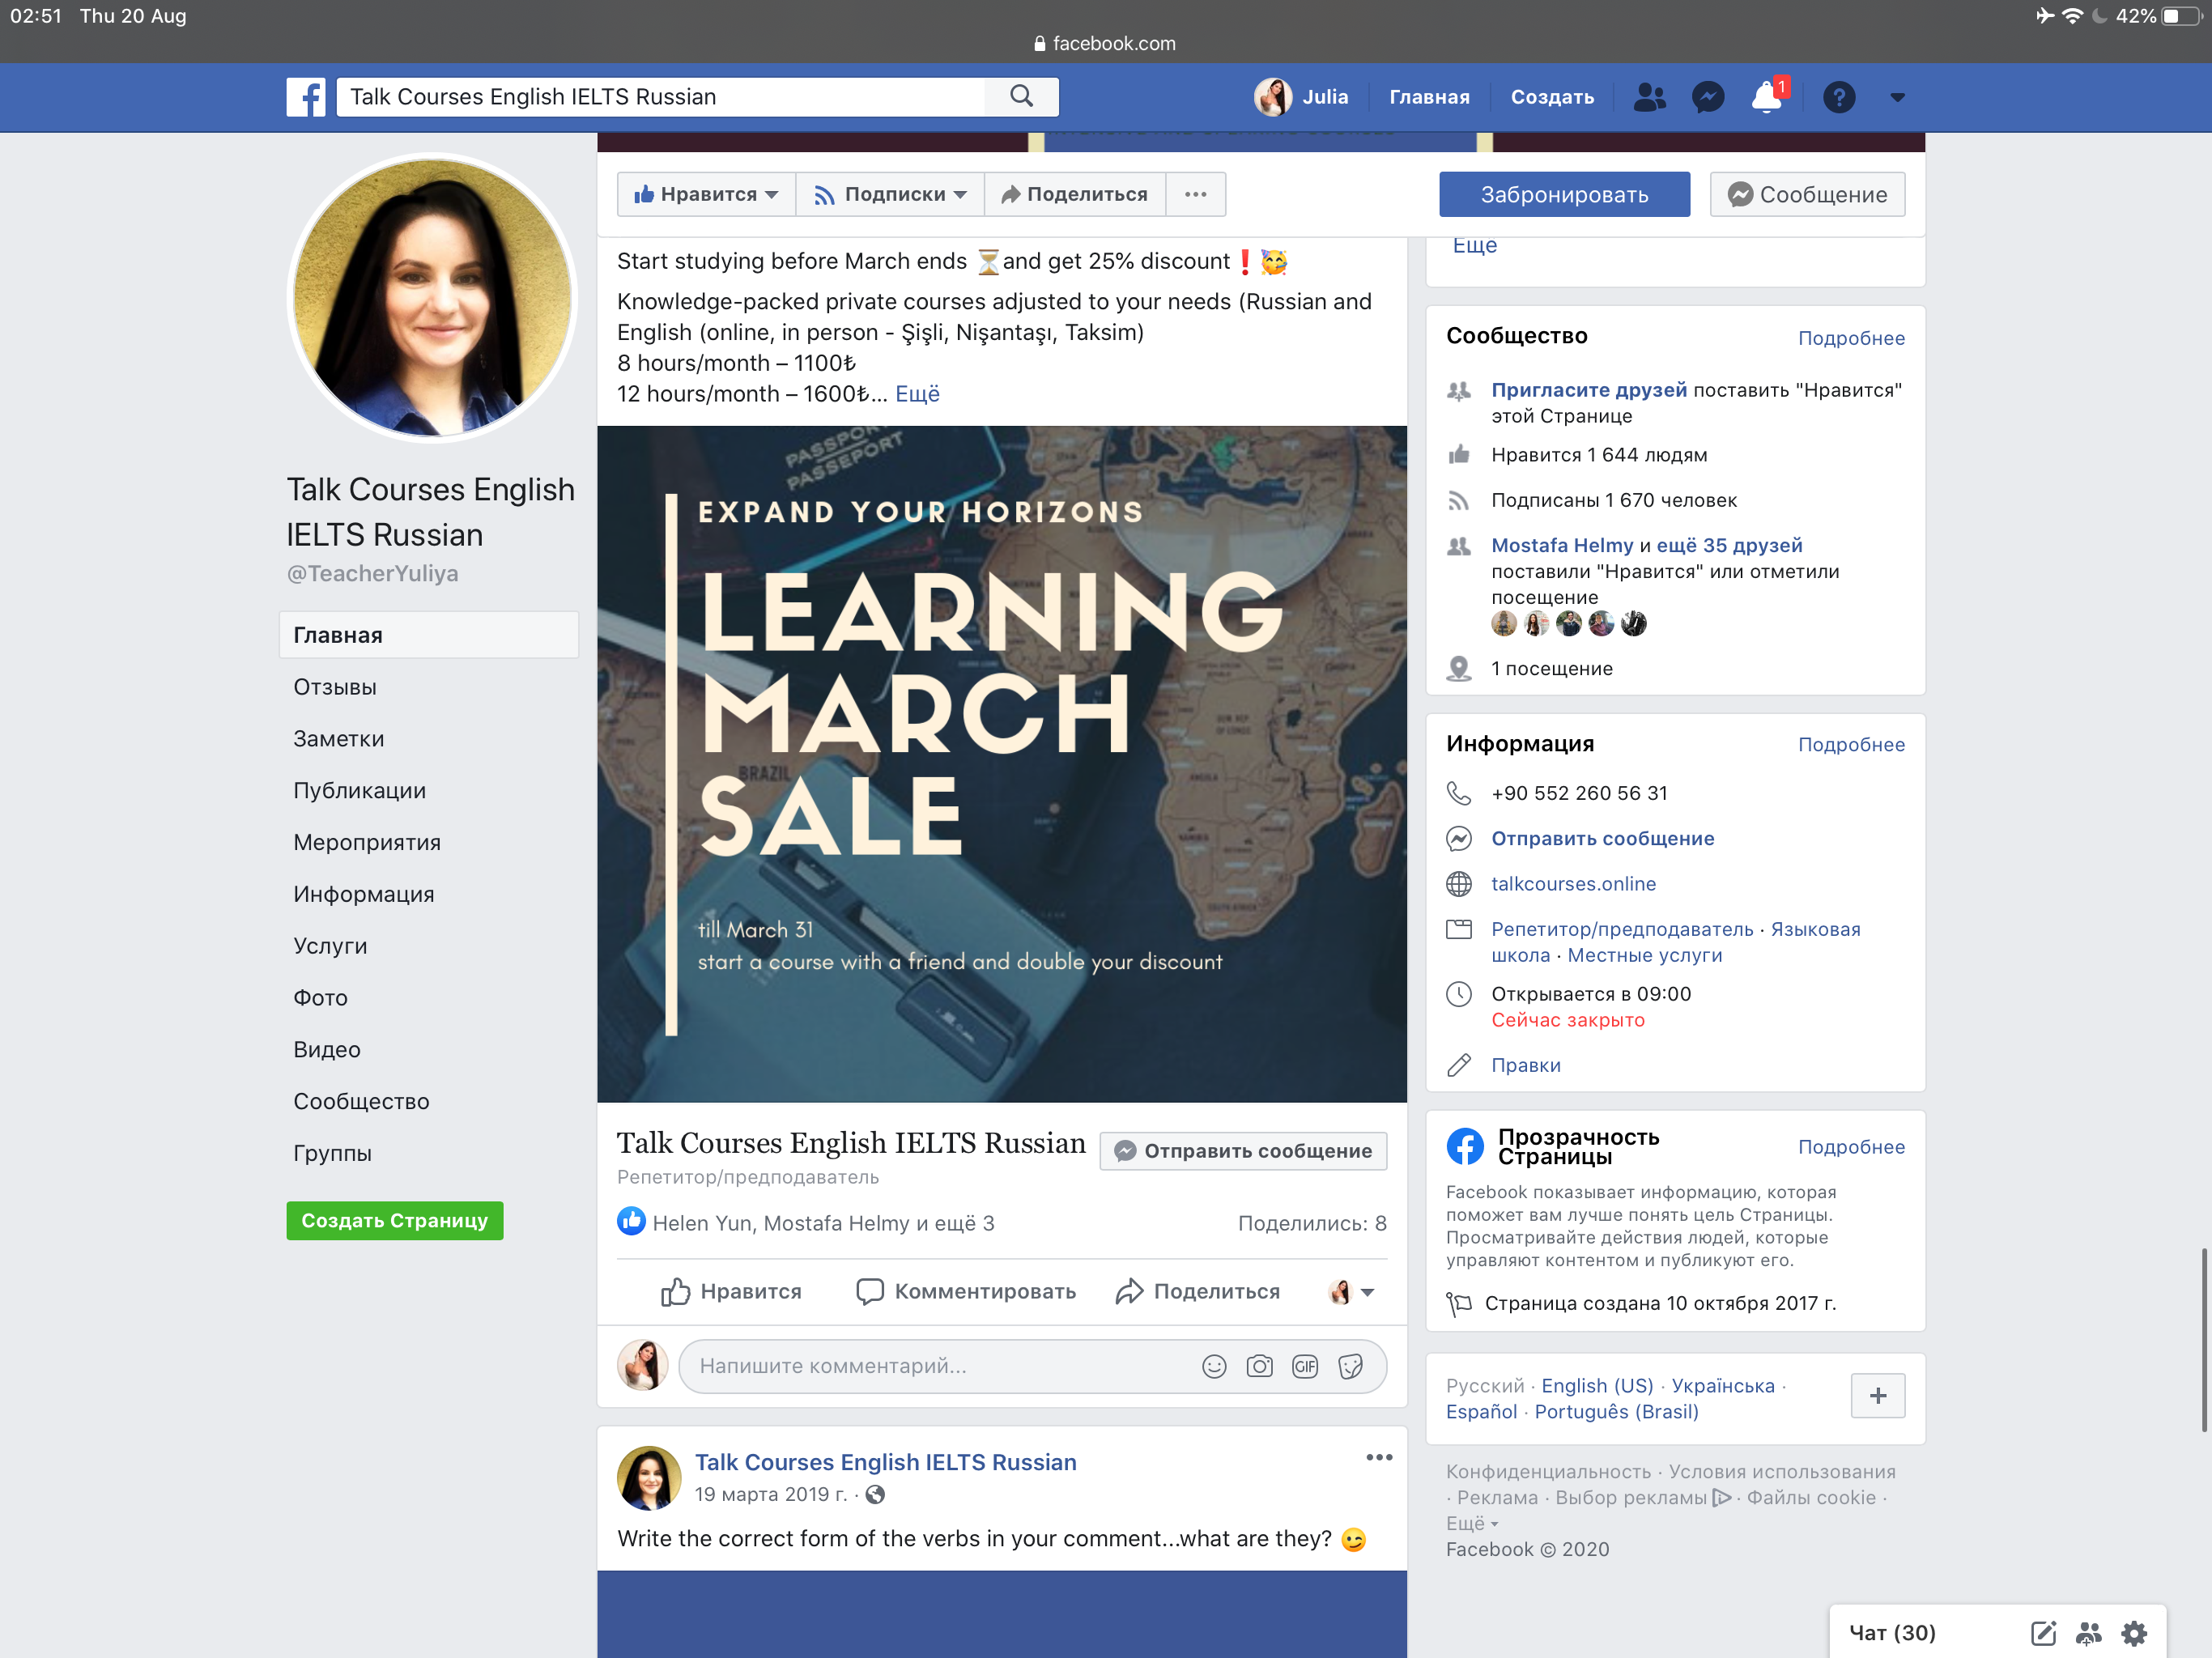Open the Отзывы sidebar tab
The width and height of the screenshot is (2212, 1658).
[x=335, y=687]
